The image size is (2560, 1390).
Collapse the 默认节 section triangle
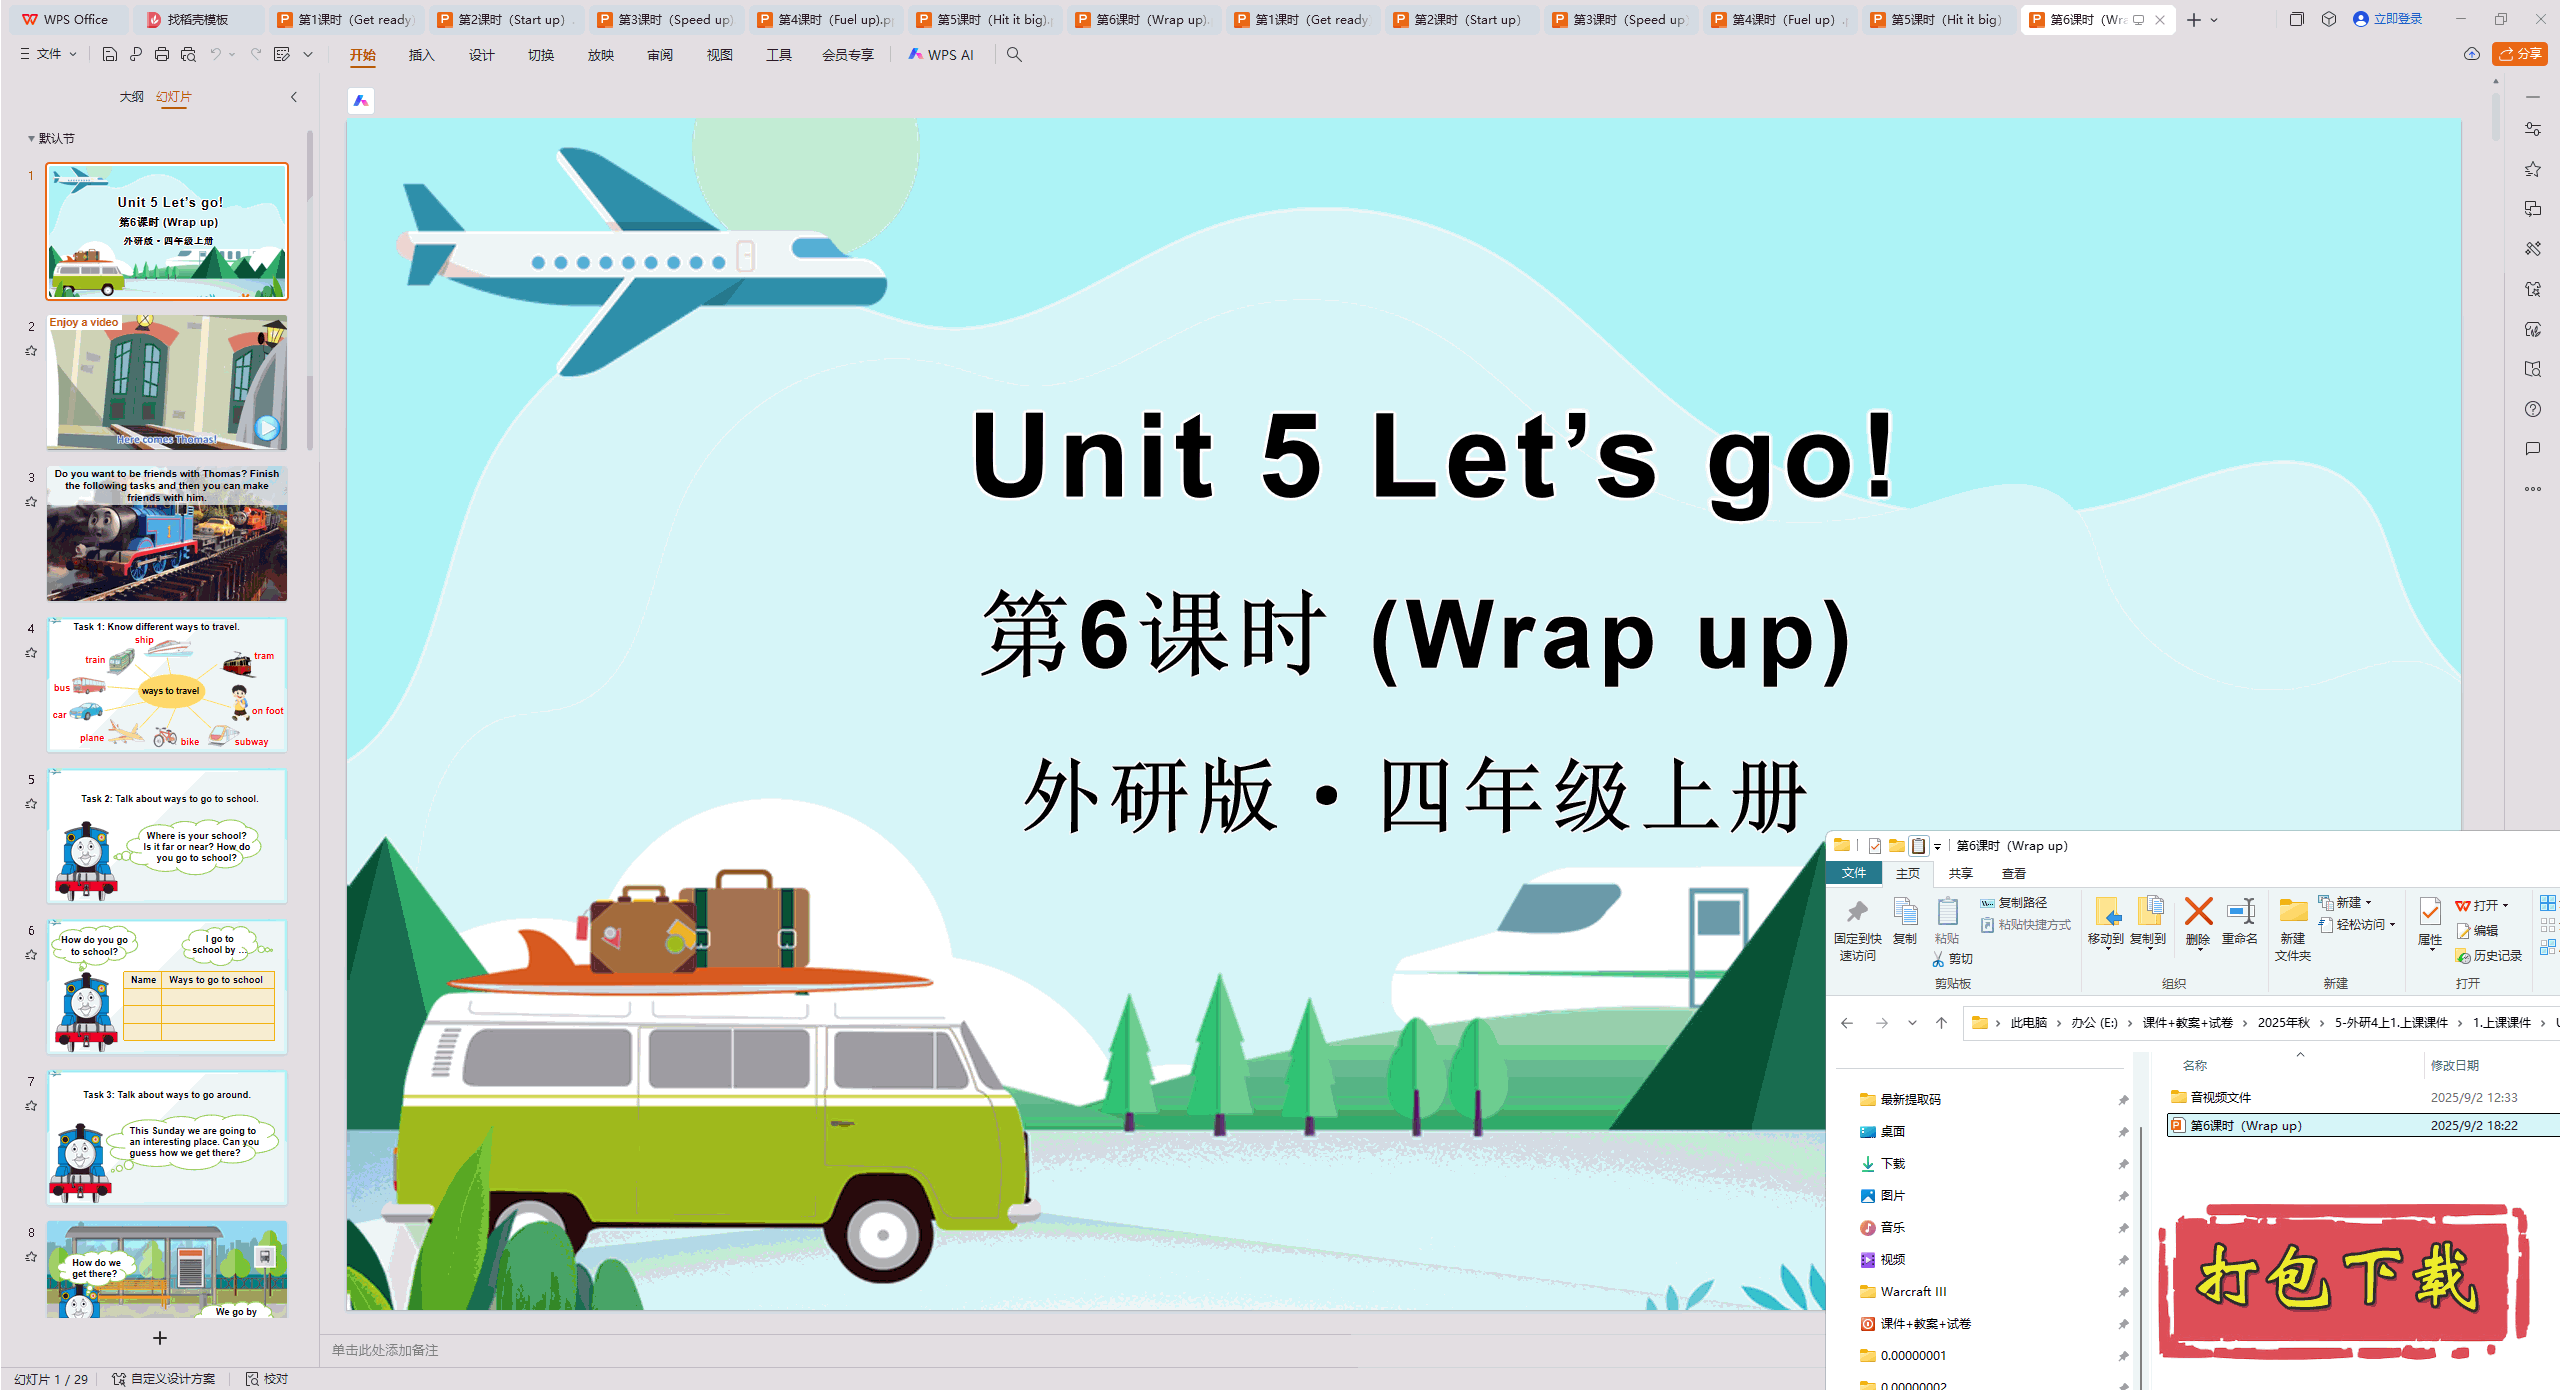coord(31,139)
